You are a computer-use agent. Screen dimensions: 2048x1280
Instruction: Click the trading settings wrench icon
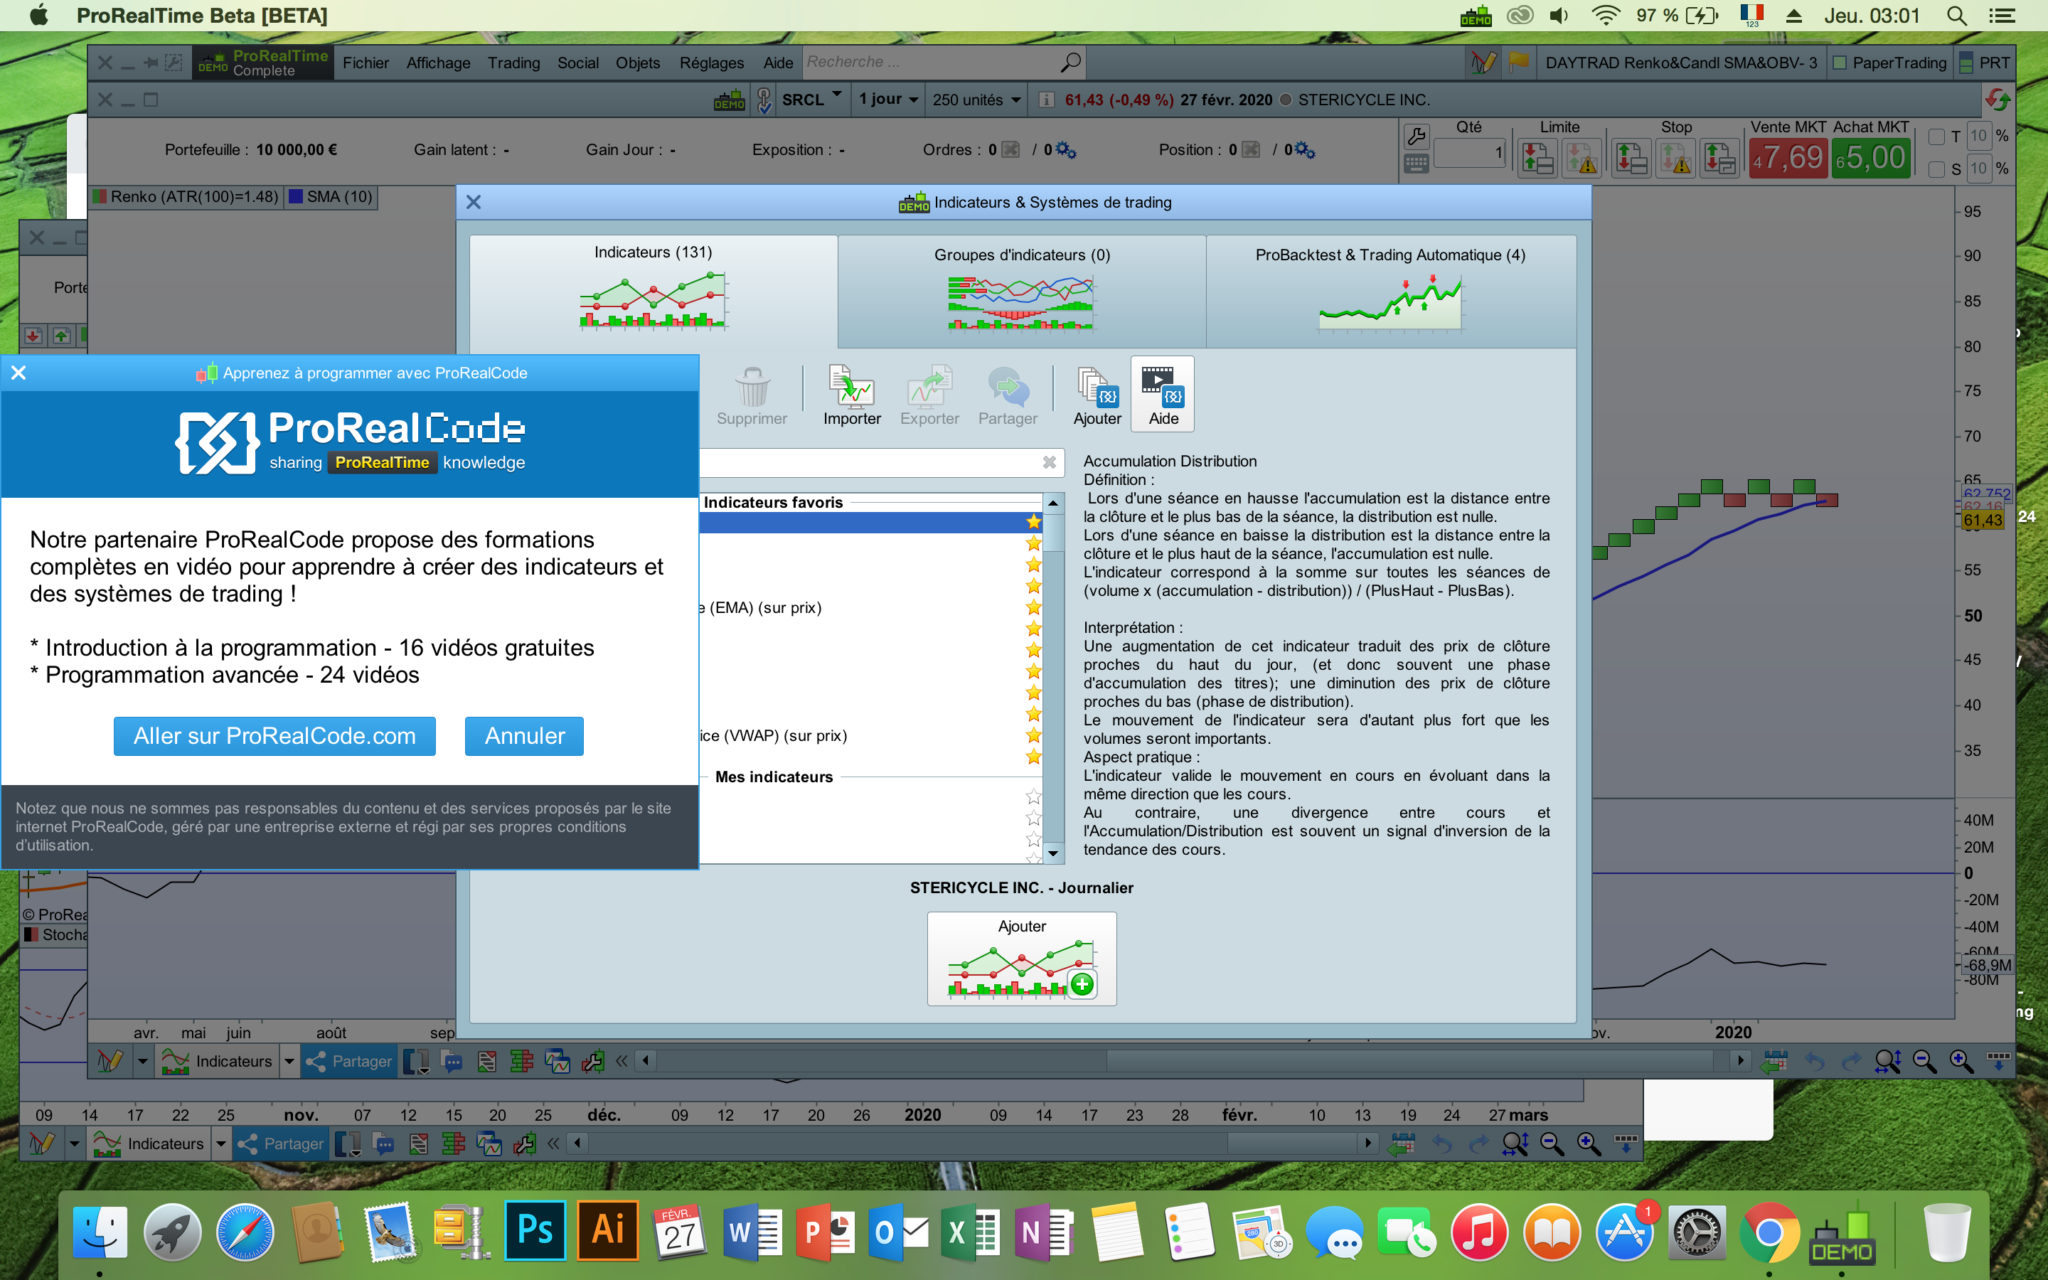(1416, 136)
